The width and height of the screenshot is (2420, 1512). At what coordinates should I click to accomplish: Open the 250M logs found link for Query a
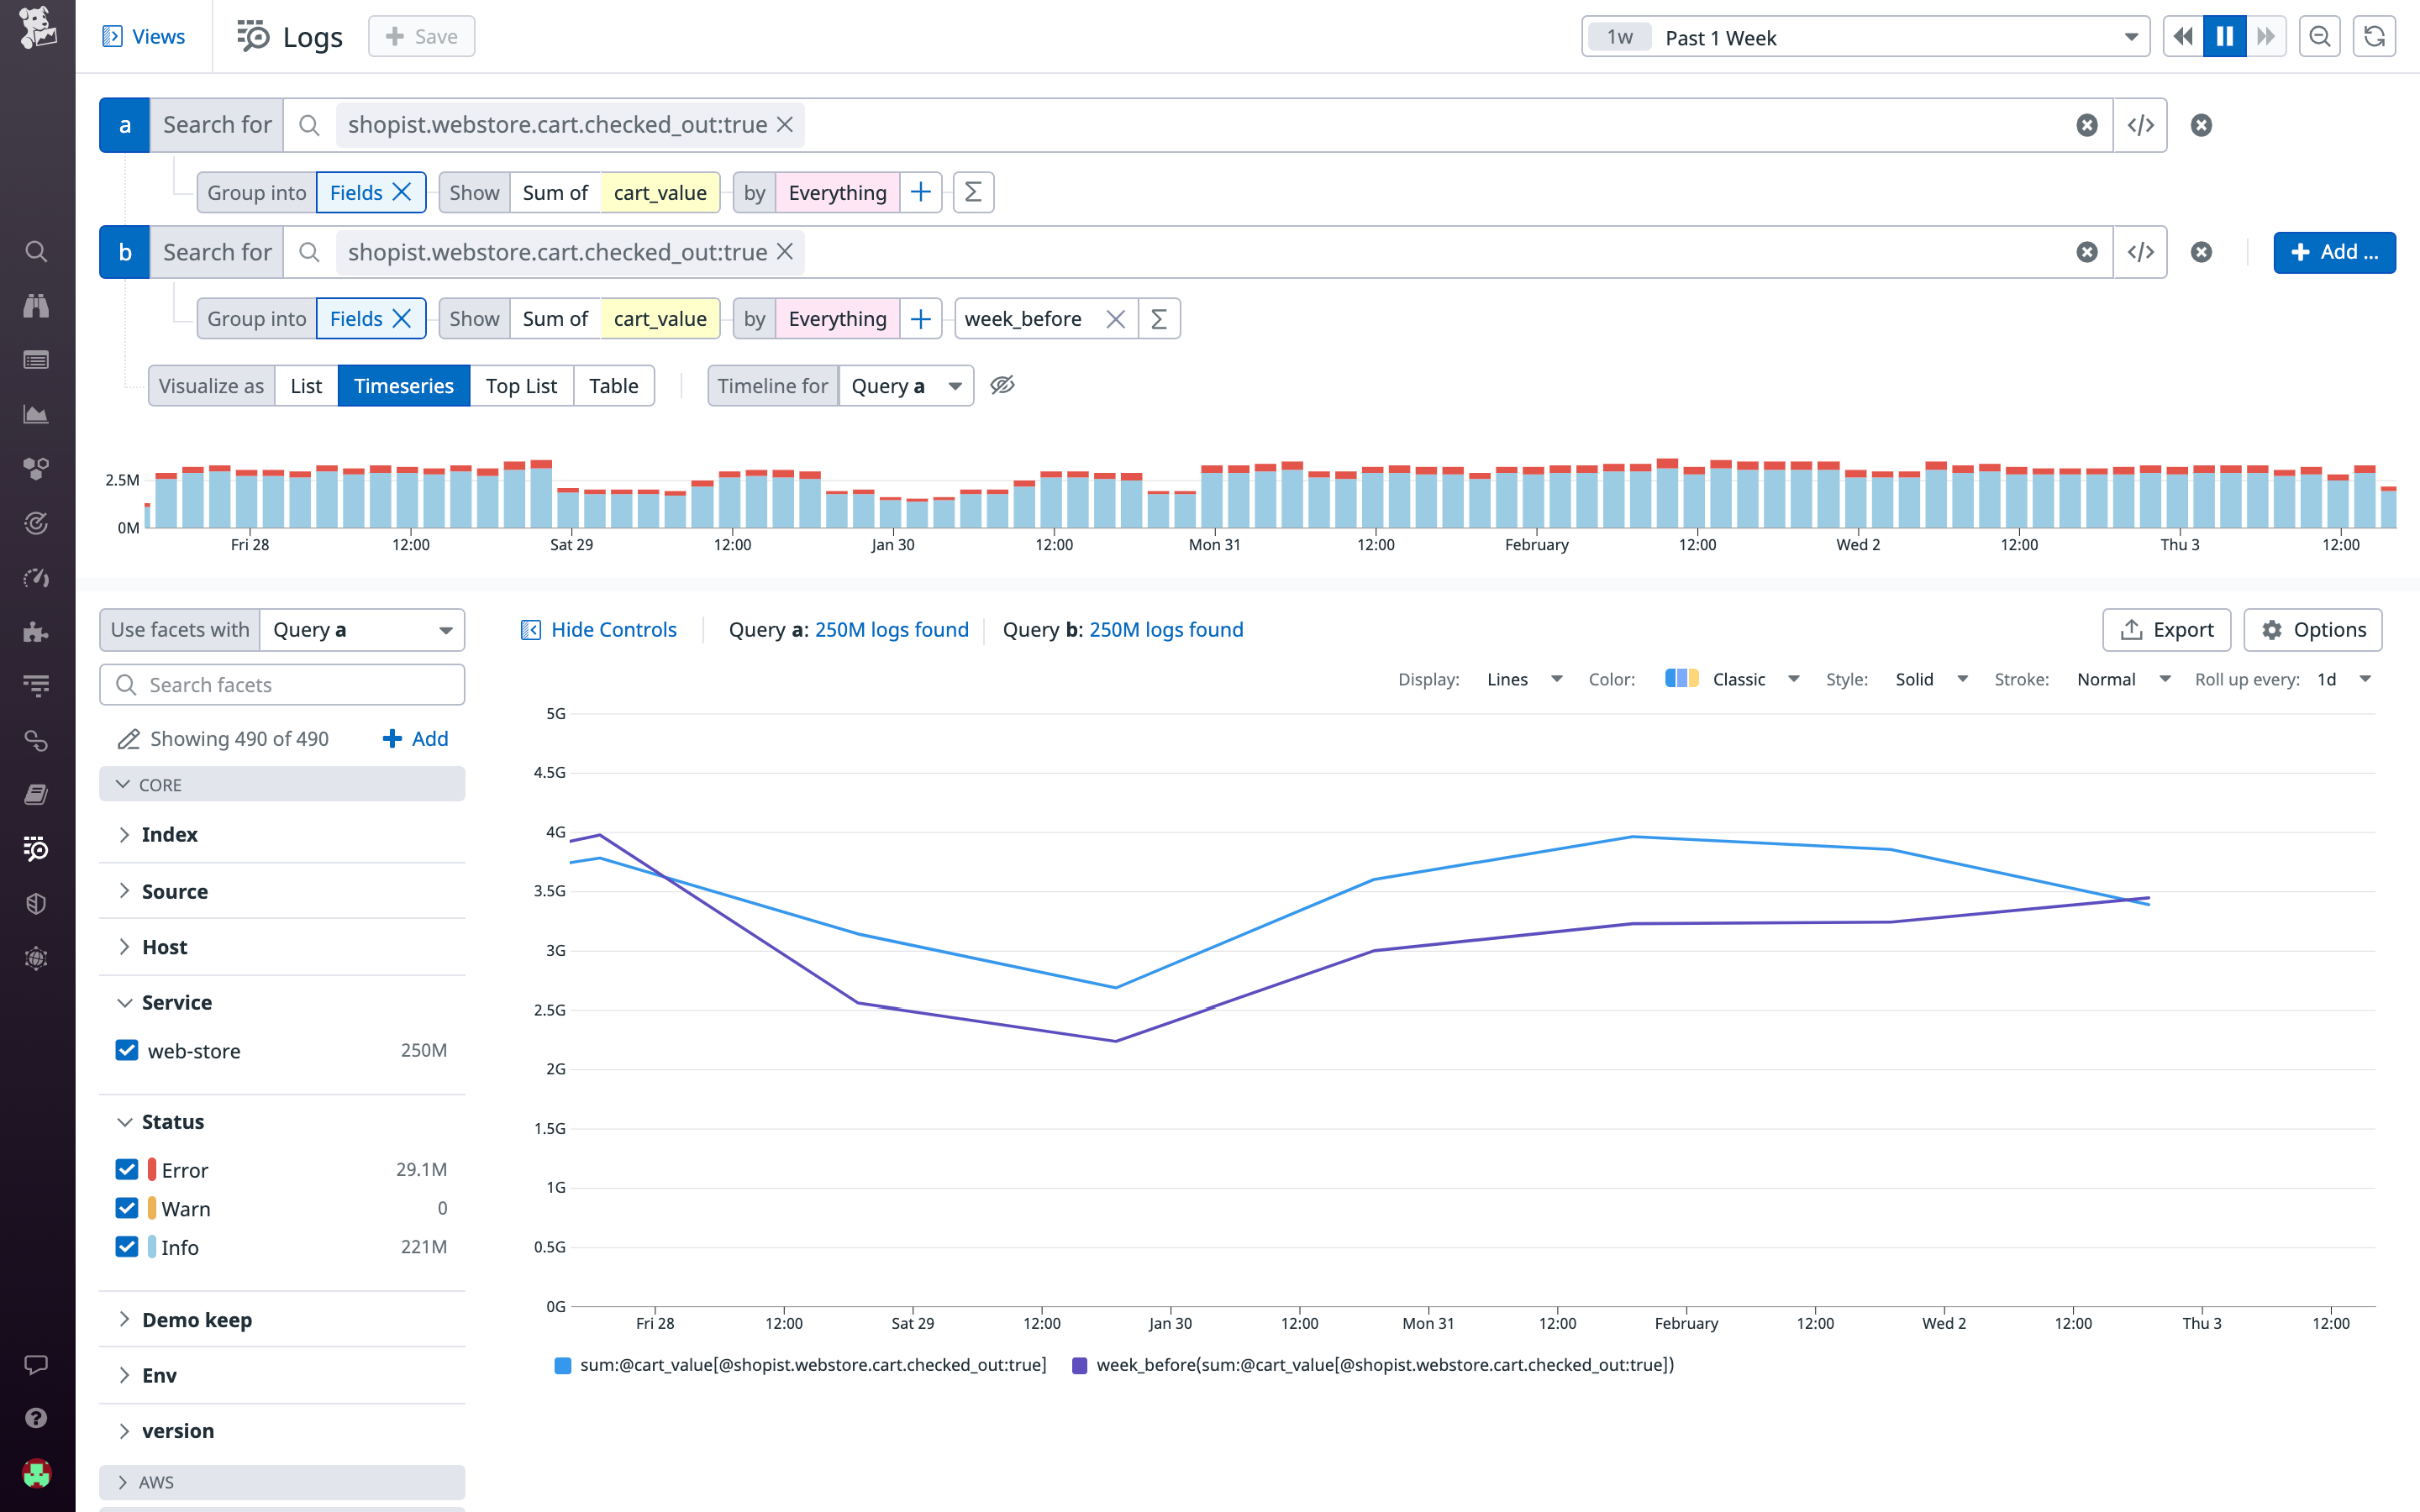pyautogui.click(x=891, y=629)
